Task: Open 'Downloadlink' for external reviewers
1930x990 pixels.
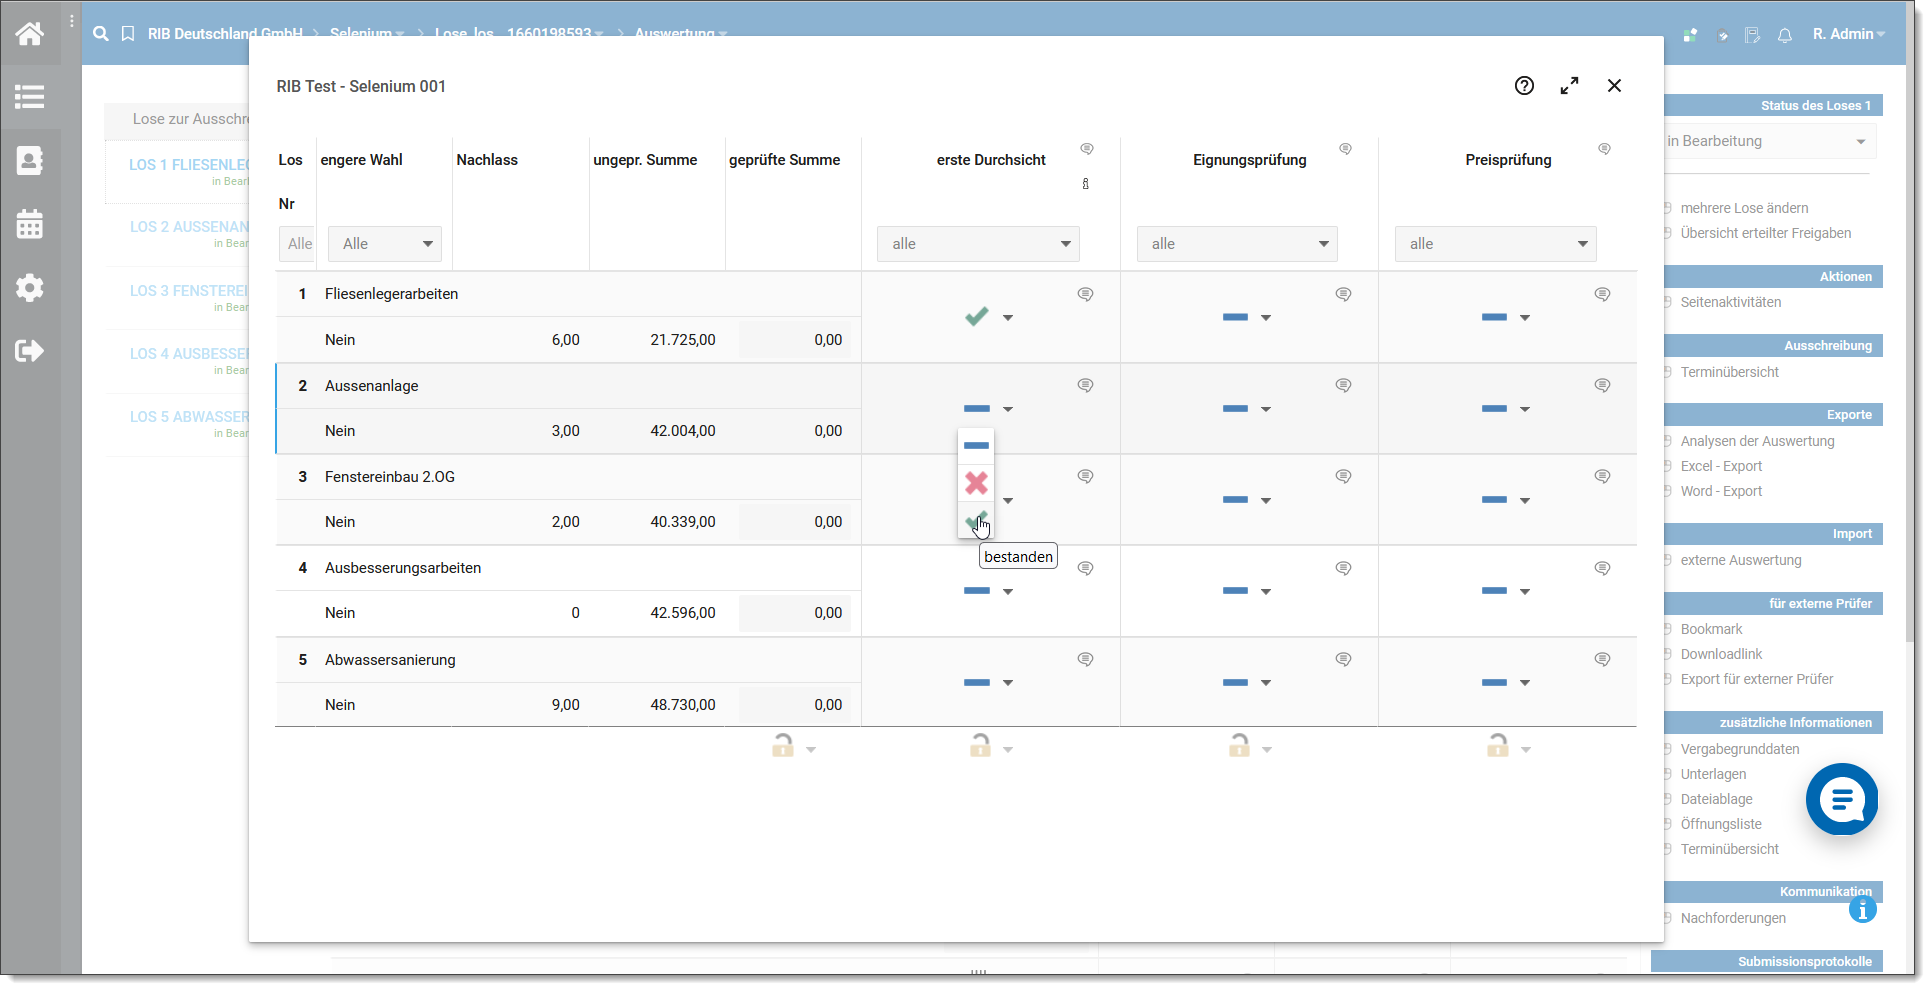Action: (1721, 654)
